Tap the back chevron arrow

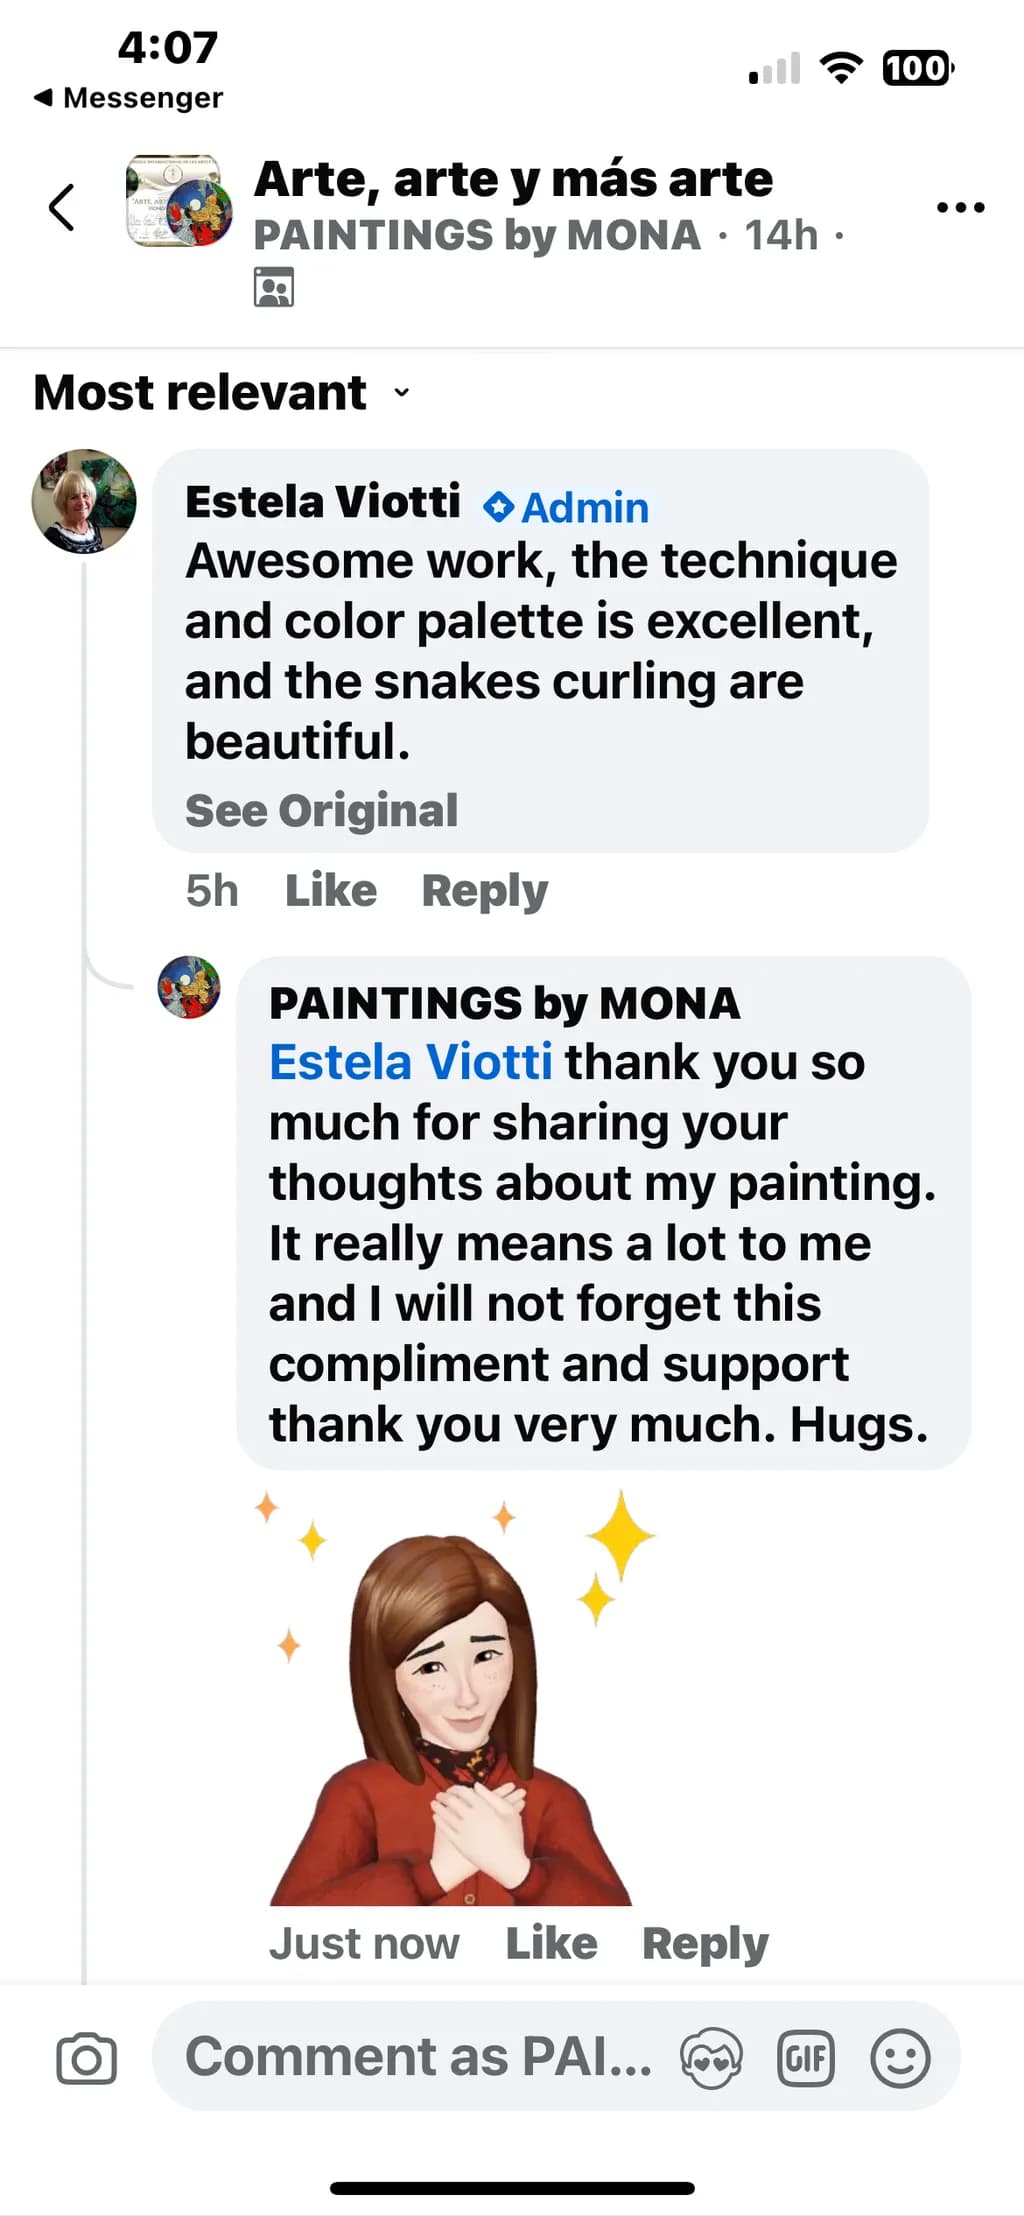pyautogui.click(x=62, y=207)
